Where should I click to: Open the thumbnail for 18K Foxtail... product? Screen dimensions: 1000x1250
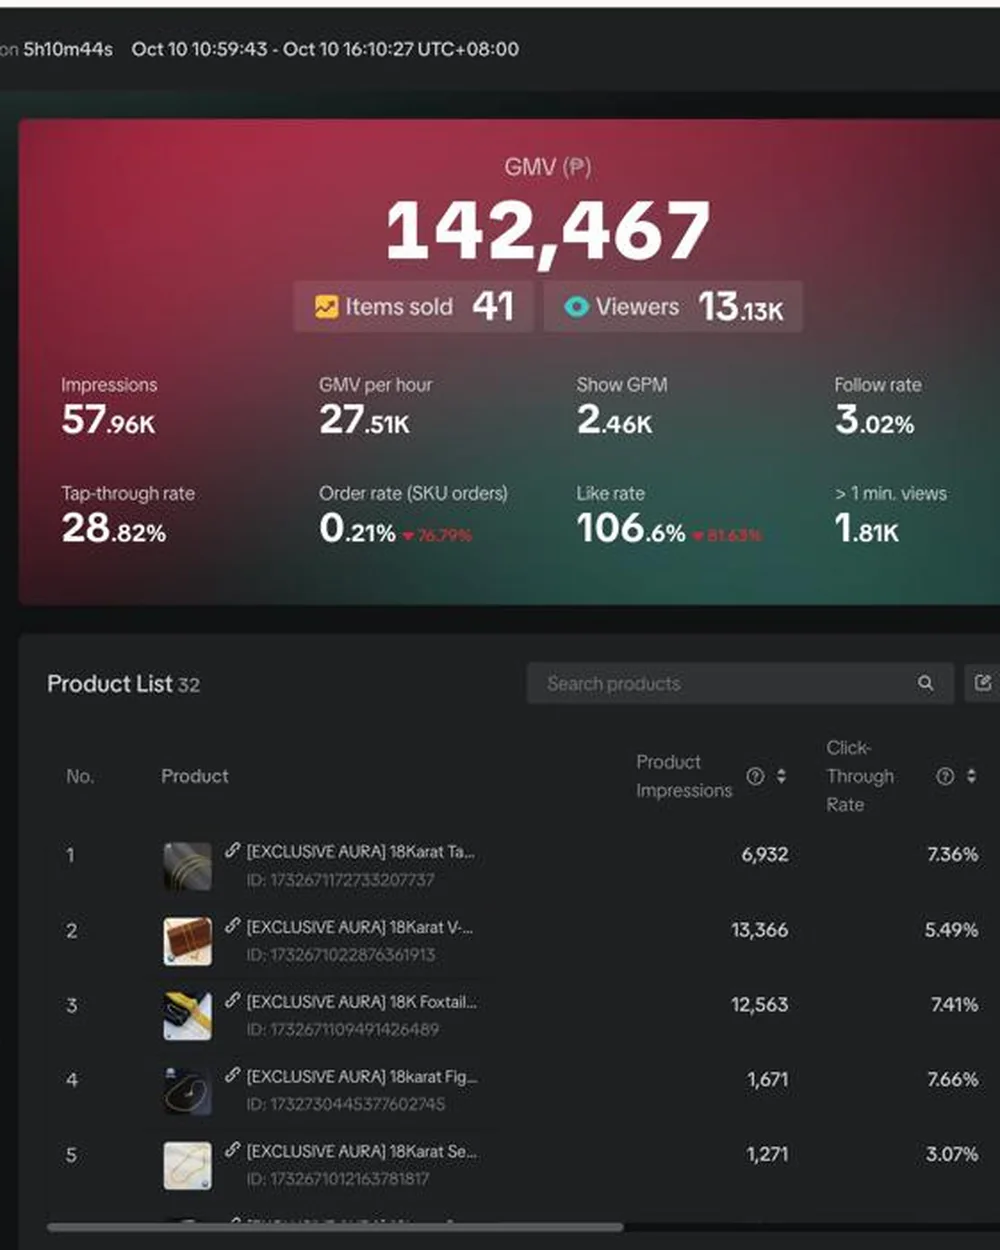[x=187, y=1016]
